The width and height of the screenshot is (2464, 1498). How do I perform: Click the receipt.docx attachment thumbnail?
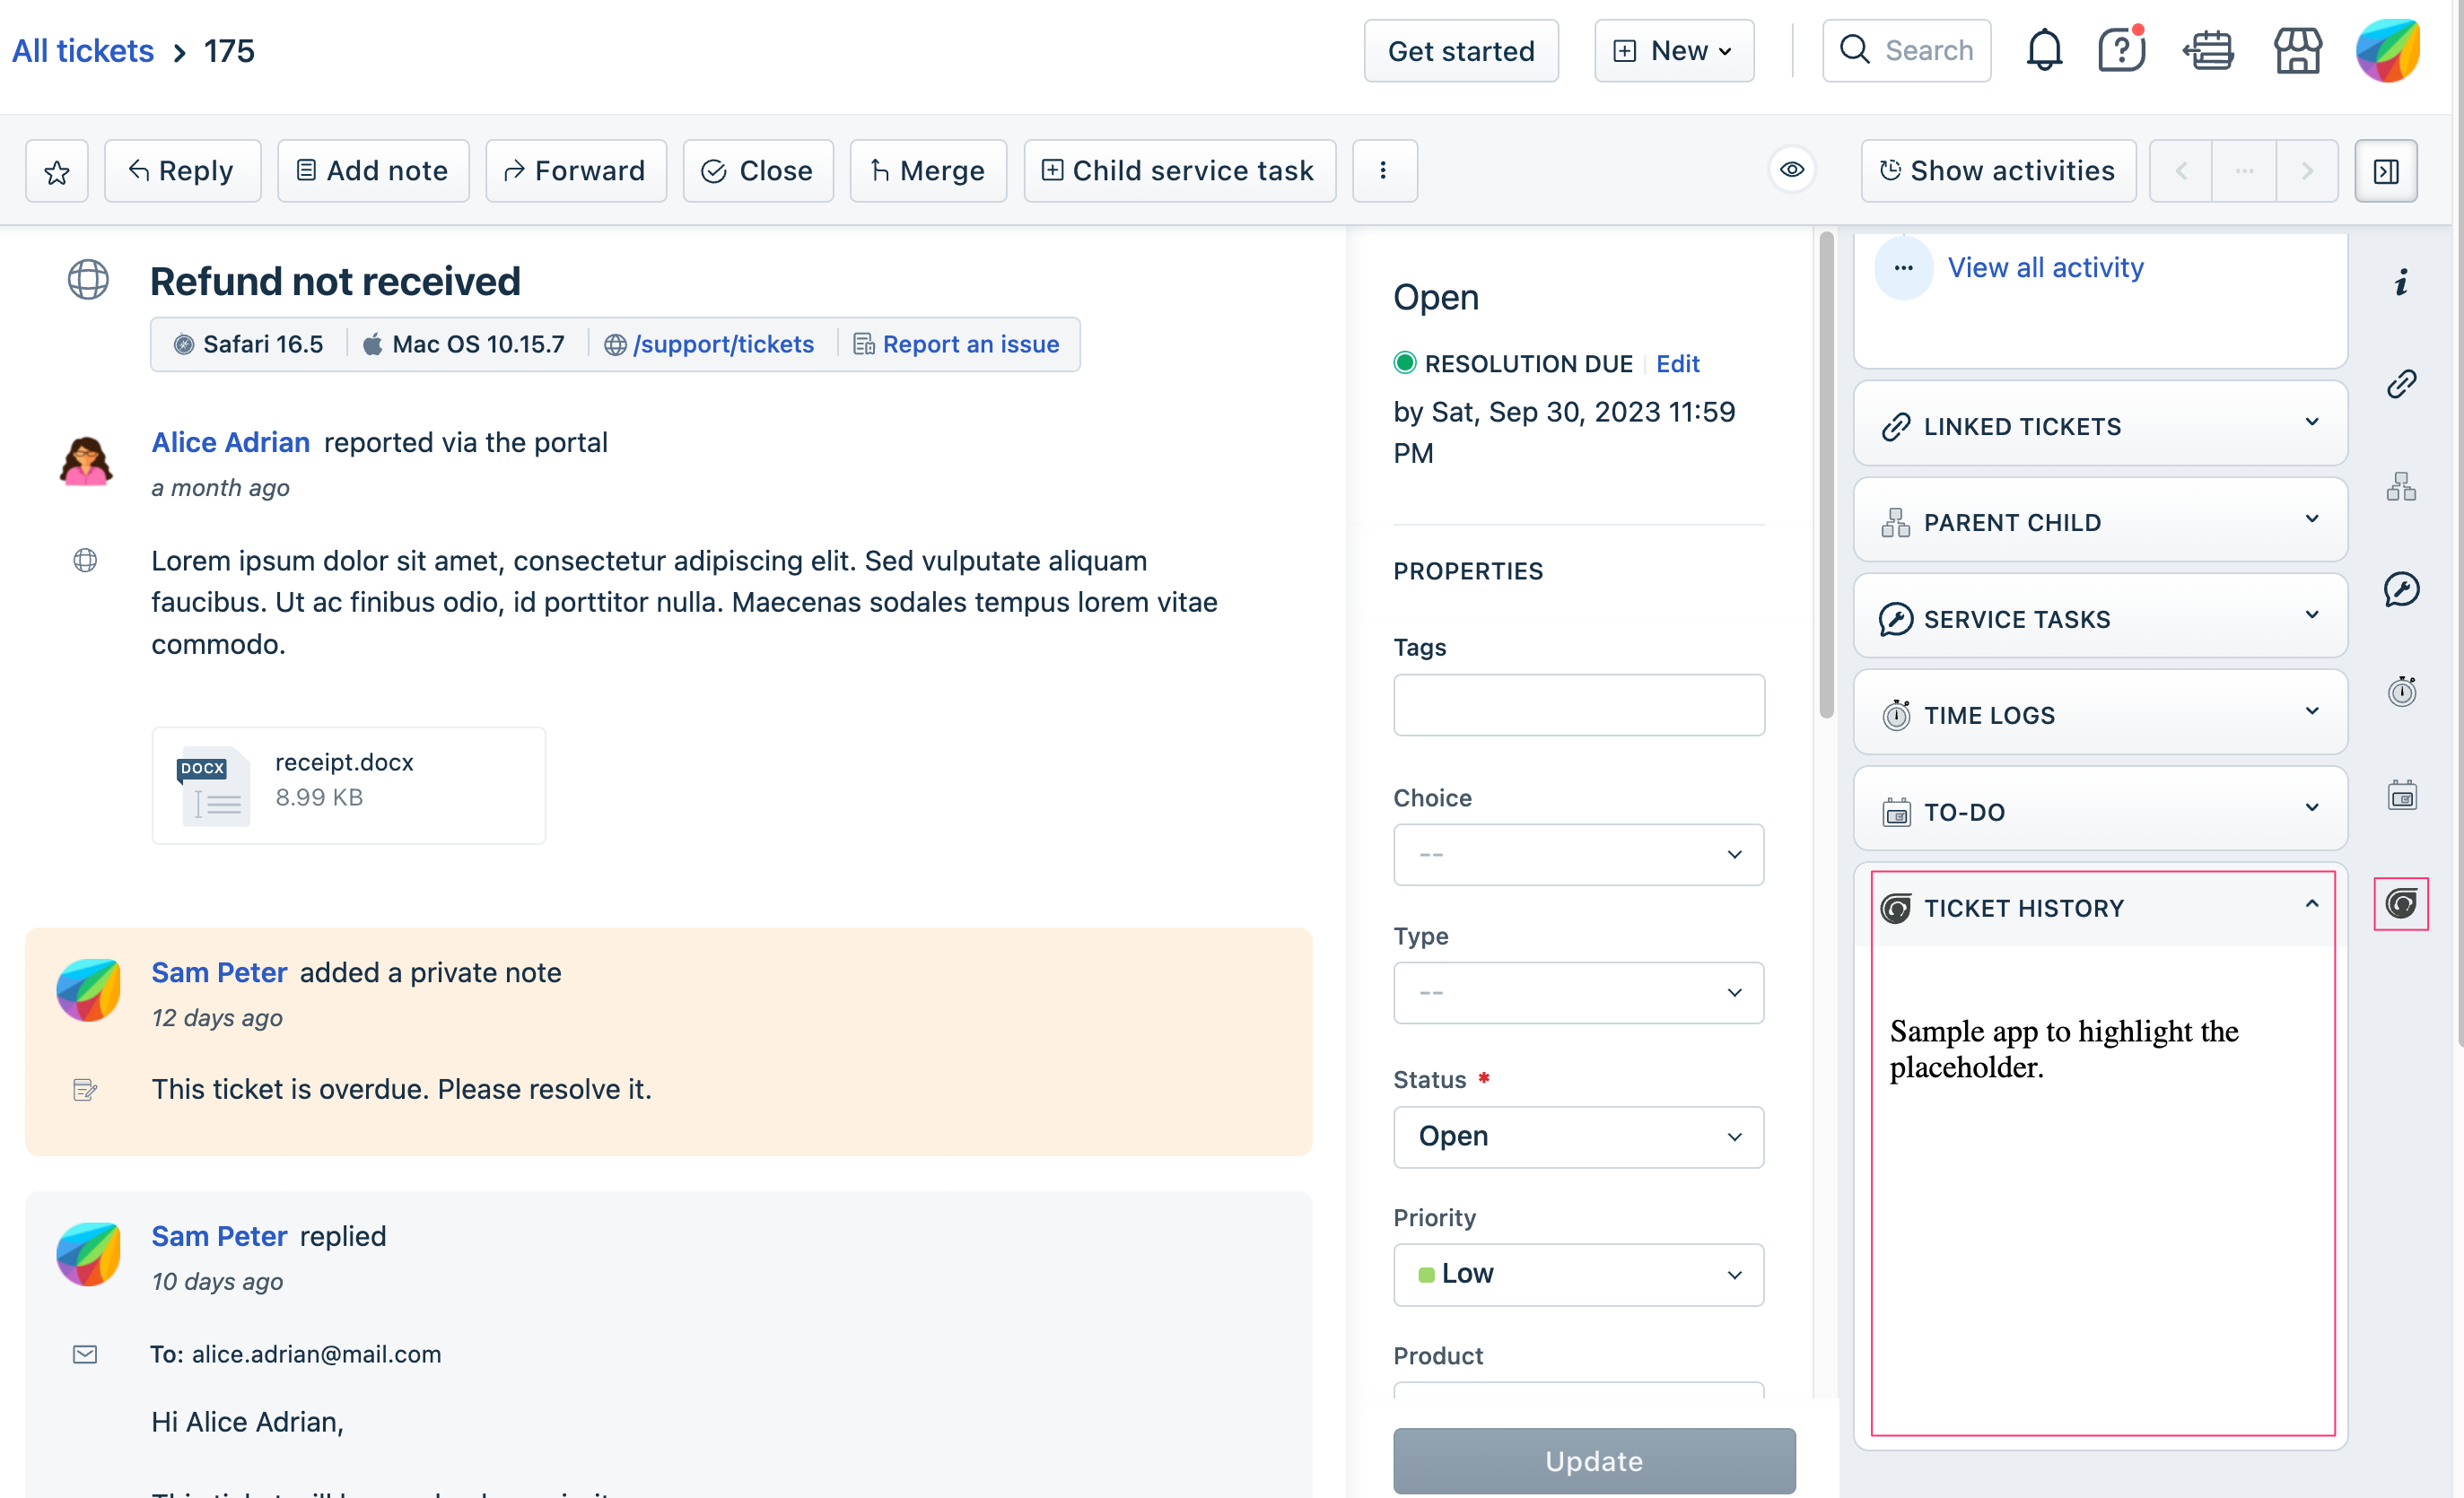pos(211,783)
